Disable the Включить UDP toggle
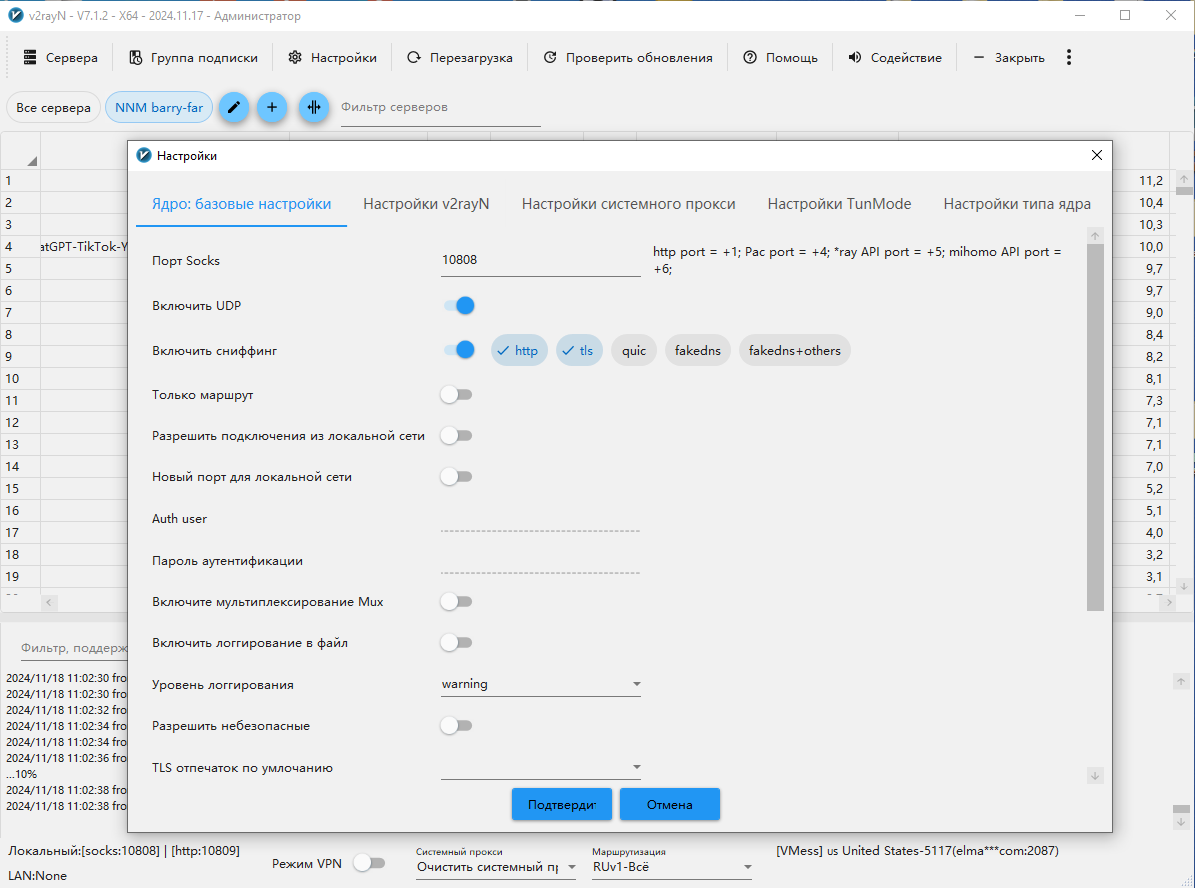 click(457, 306)
